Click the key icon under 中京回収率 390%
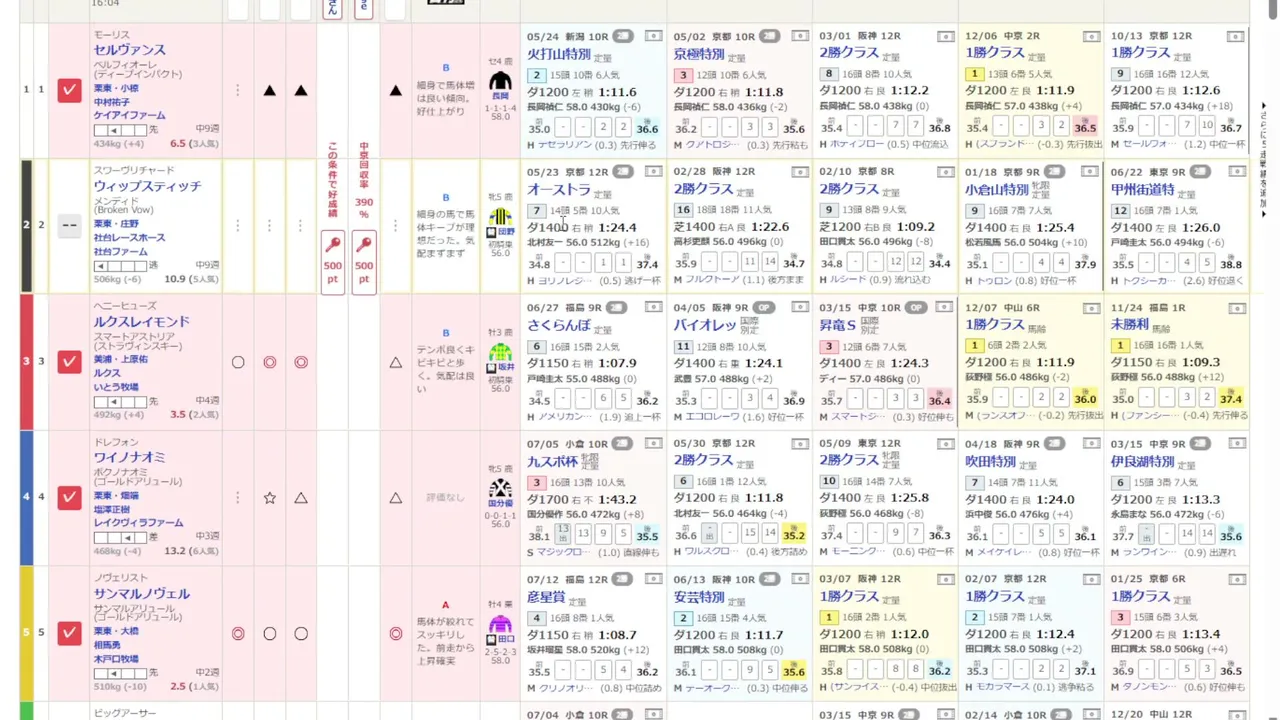Image resolution: width=1280 pixels, height=720 pixels. 364,244
